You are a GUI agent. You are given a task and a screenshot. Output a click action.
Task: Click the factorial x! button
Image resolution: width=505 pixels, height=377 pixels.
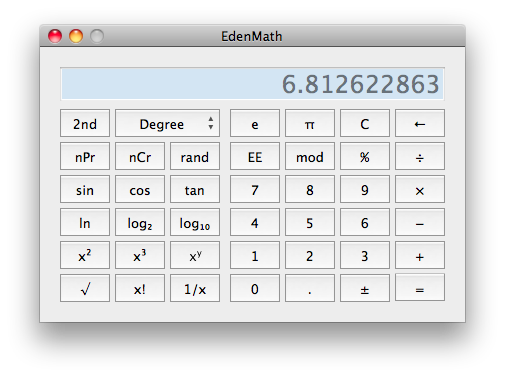coord(140,288)
